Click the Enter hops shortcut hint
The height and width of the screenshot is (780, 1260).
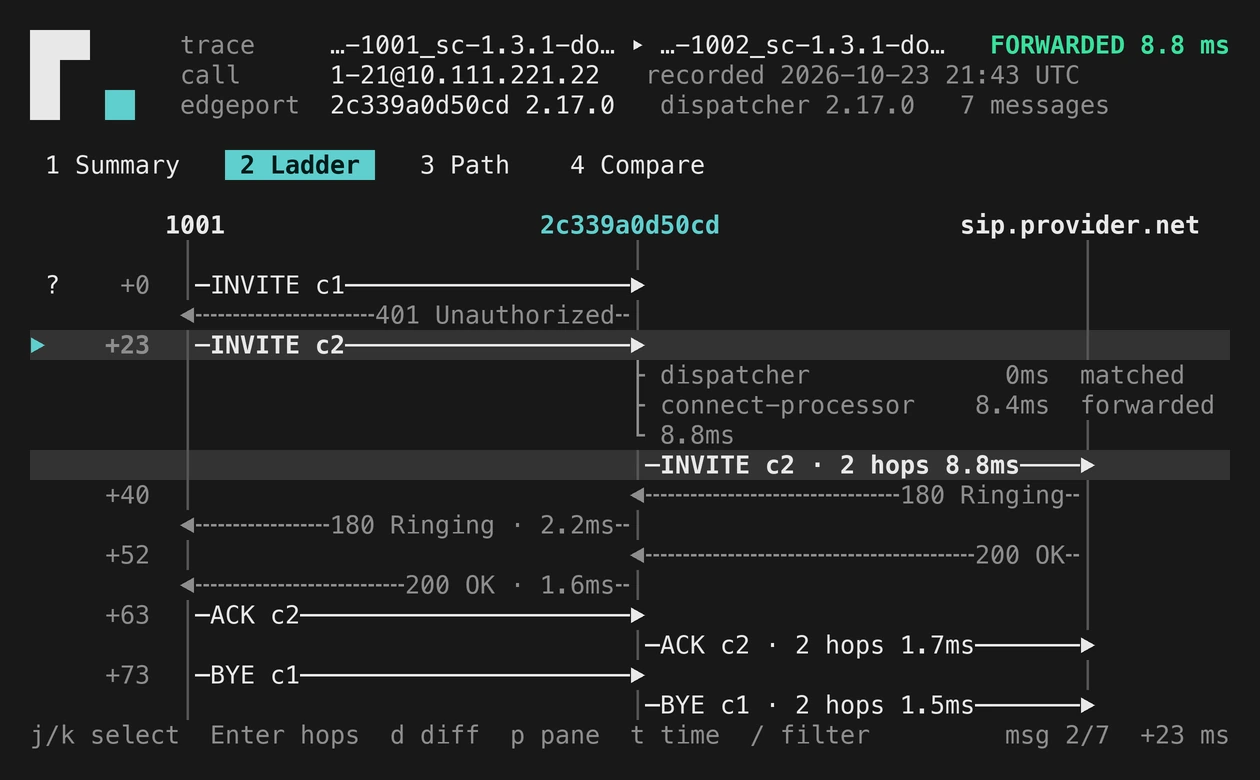285,735
